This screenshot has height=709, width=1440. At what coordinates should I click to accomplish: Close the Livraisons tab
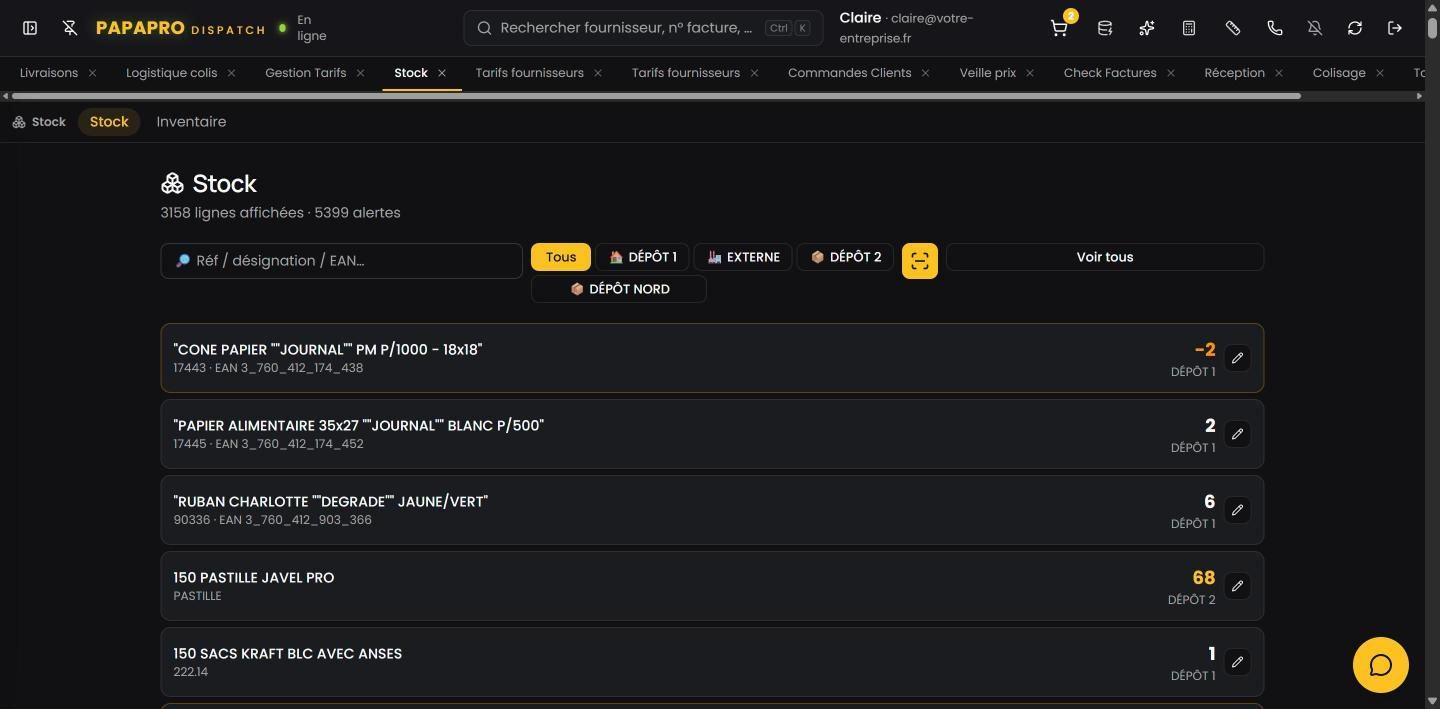[92, 73]
